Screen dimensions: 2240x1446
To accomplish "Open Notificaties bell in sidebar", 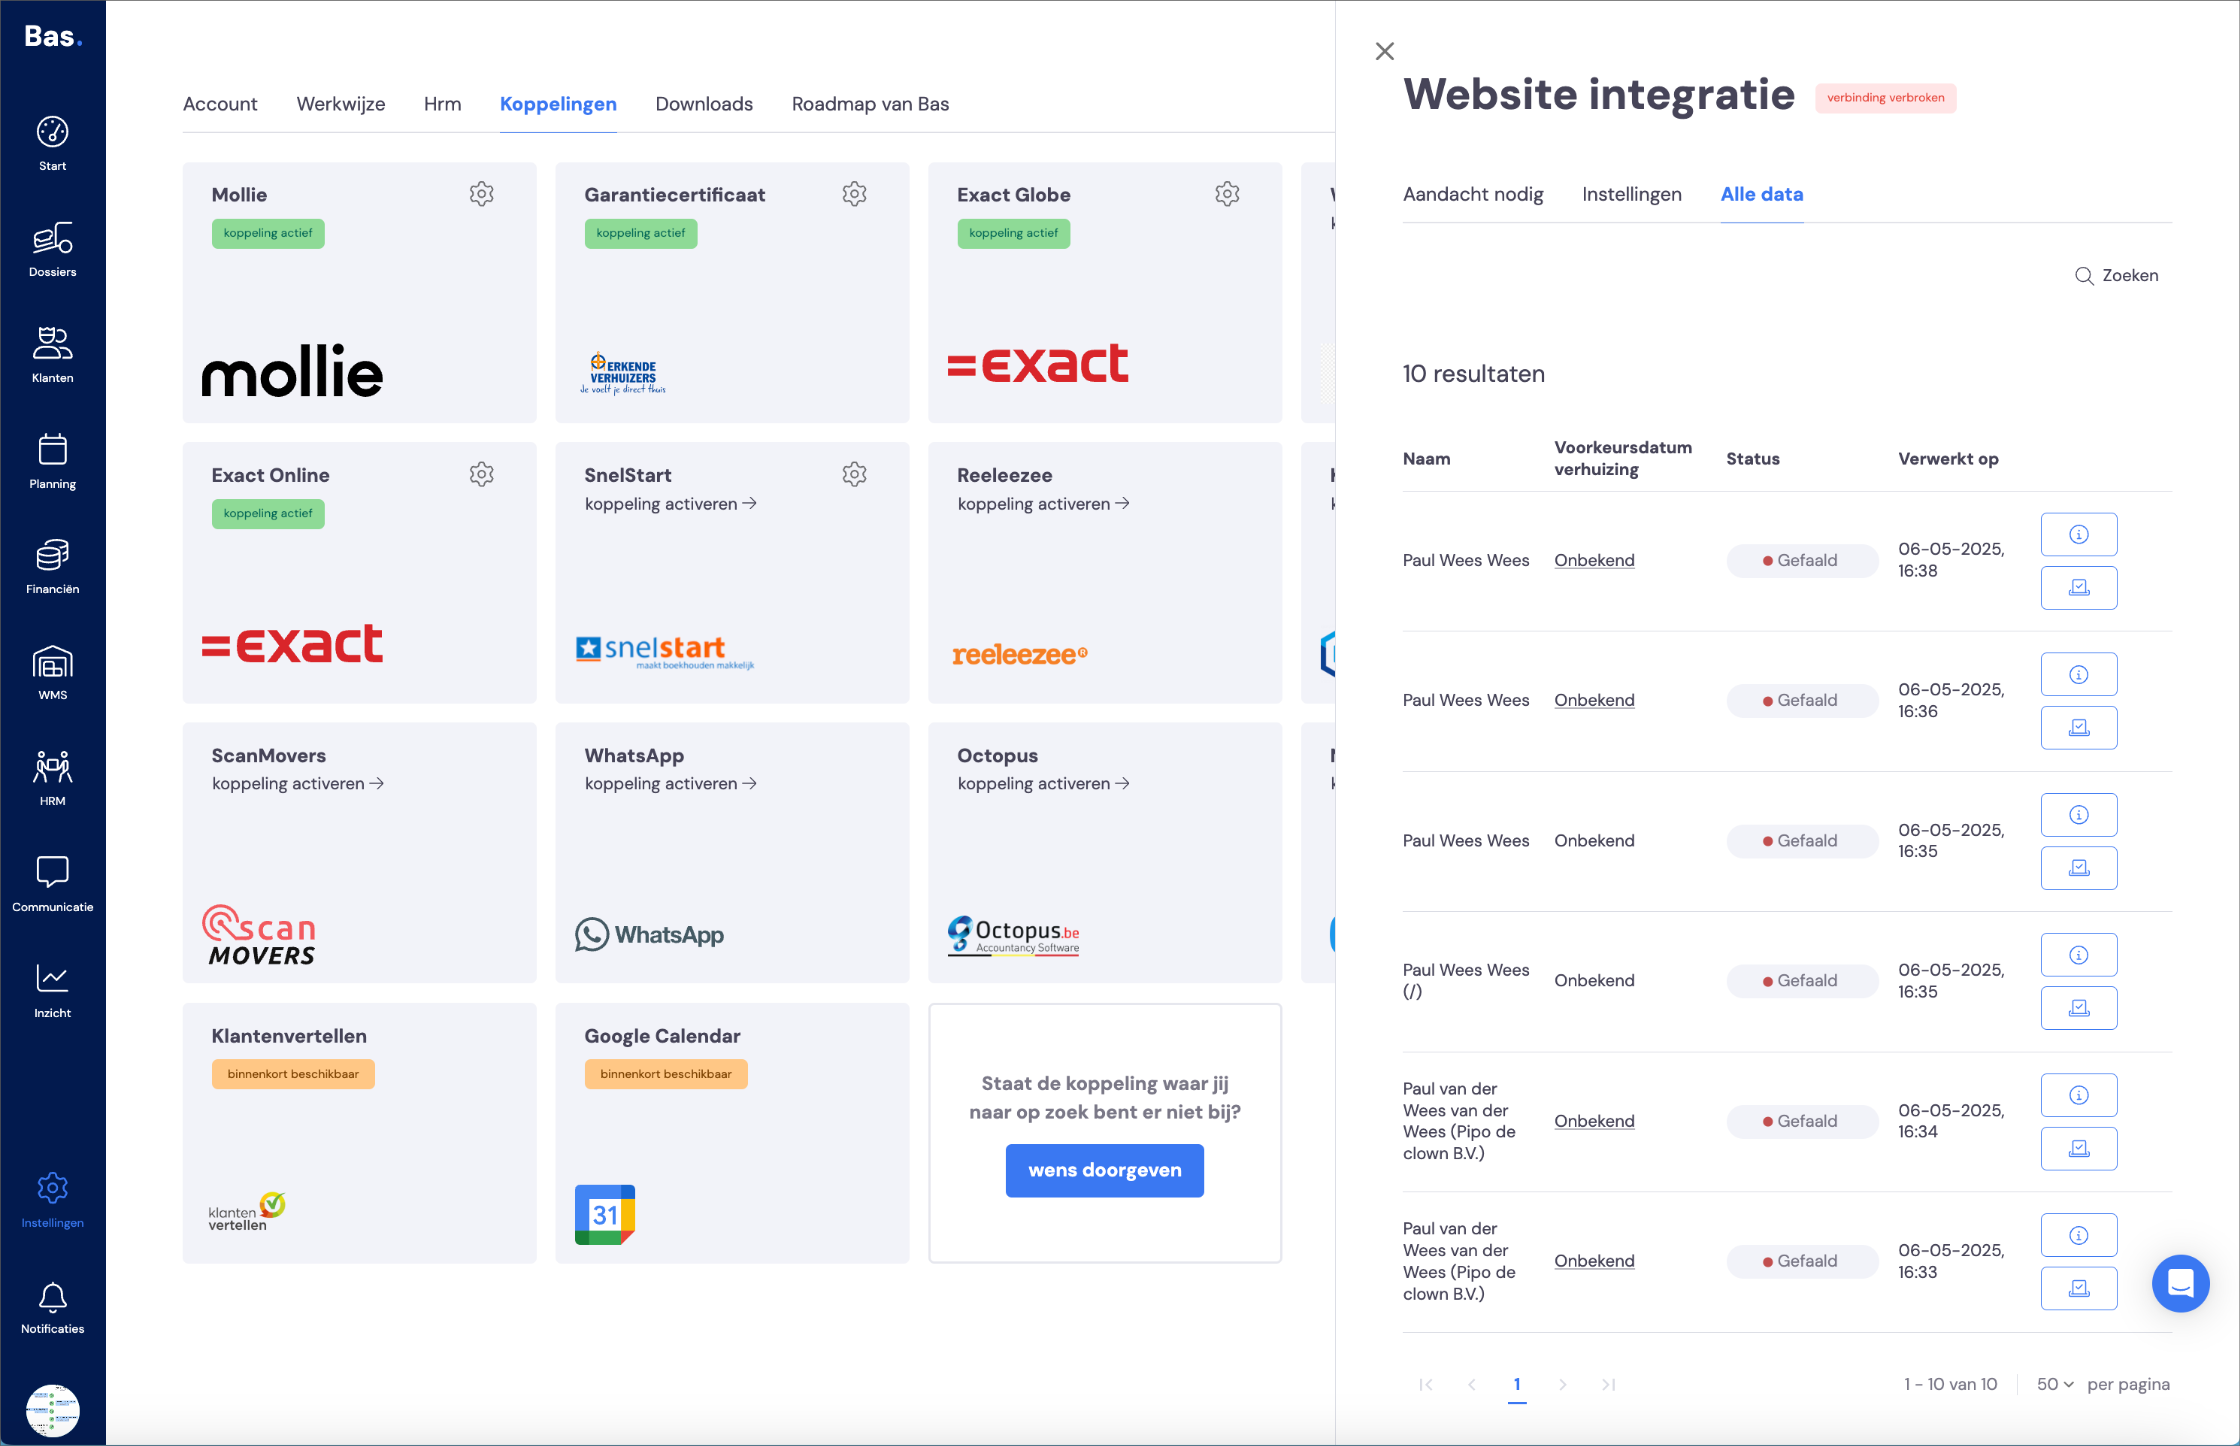I will pos(52,1307).
